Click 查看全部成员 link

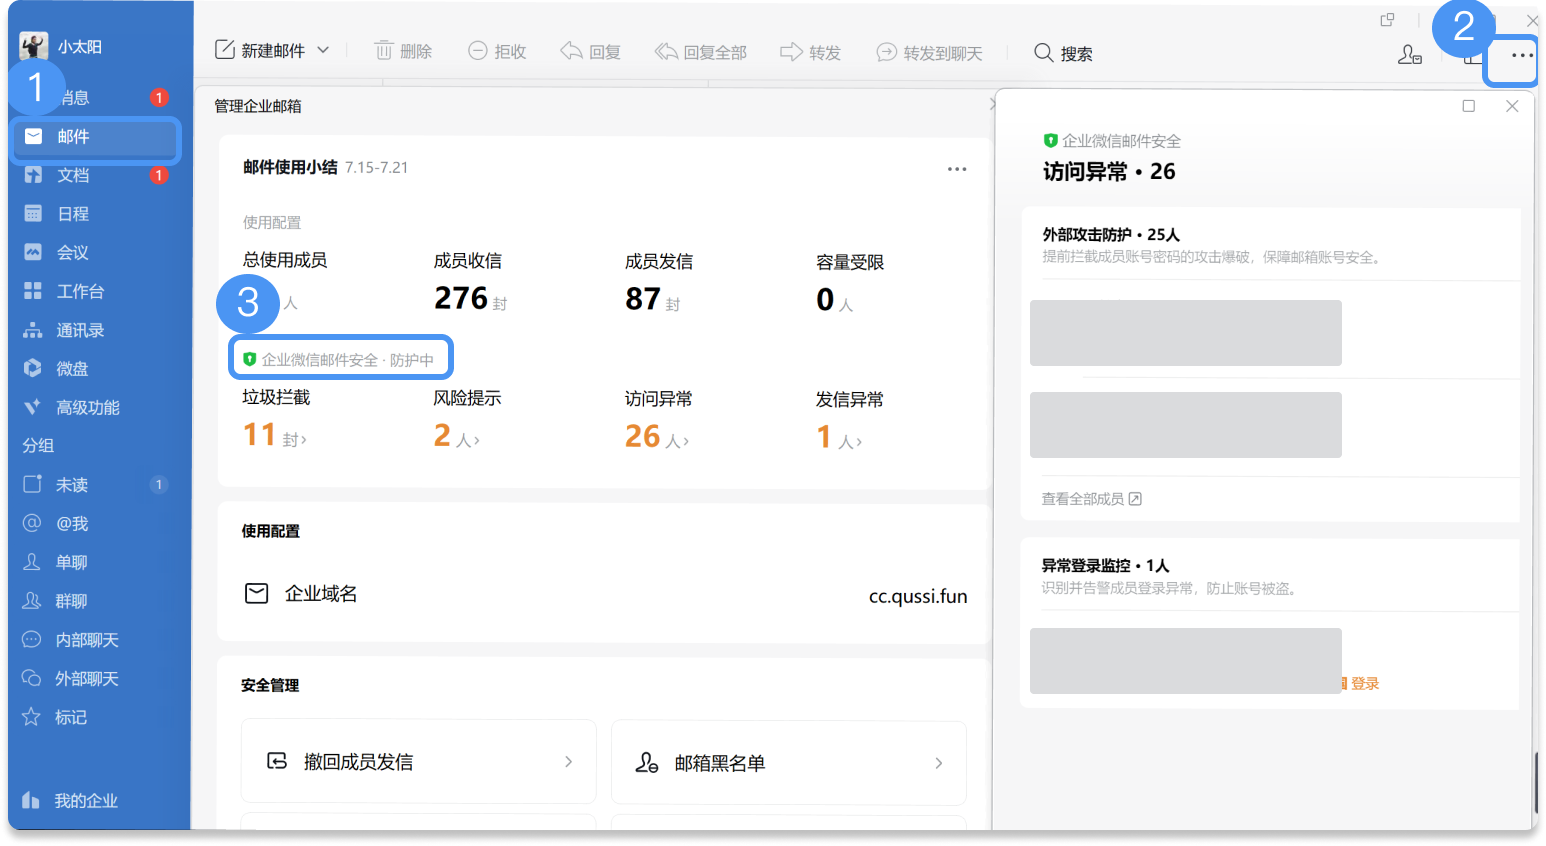point(1091,499)
